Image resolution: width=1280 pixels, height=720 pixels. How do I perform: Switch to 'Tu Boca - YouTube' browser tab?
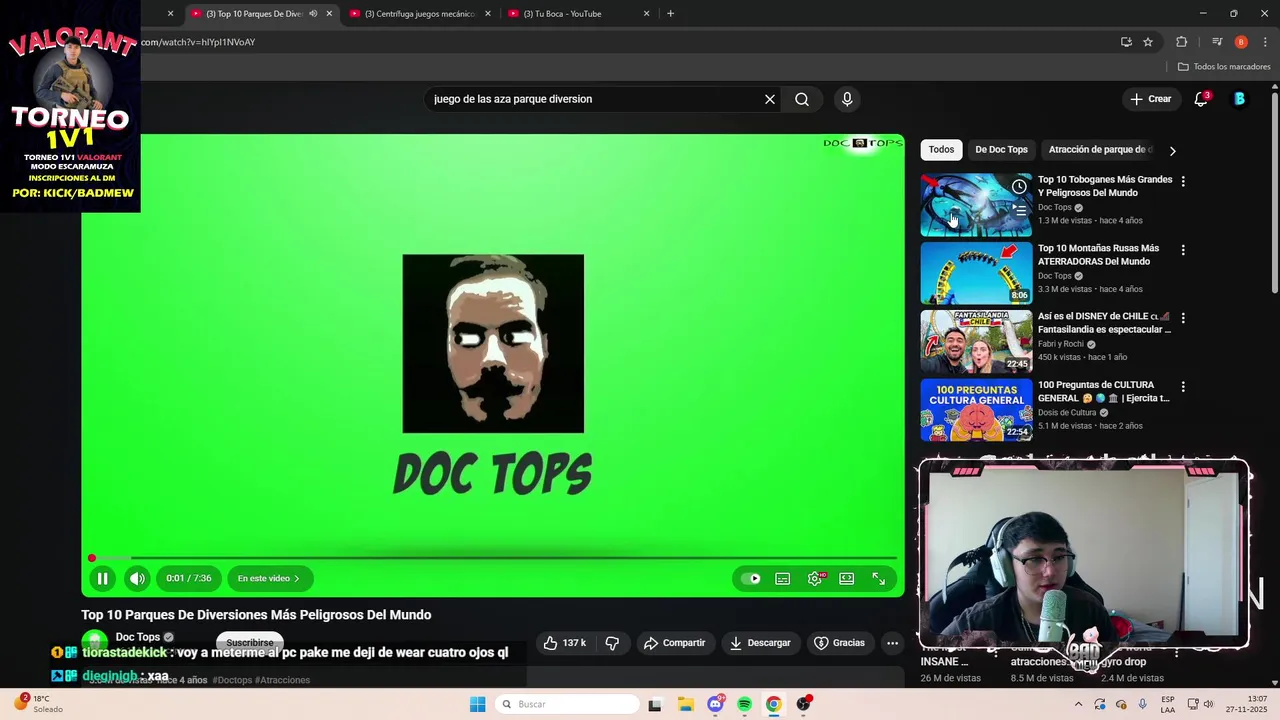pyautogui.click(x=563, y=14)
